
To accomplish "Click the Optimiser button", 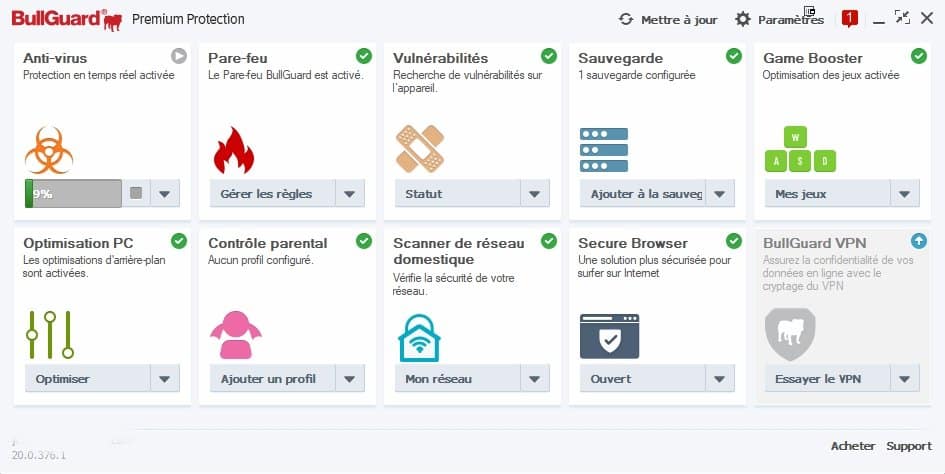I will coord(87,379).
